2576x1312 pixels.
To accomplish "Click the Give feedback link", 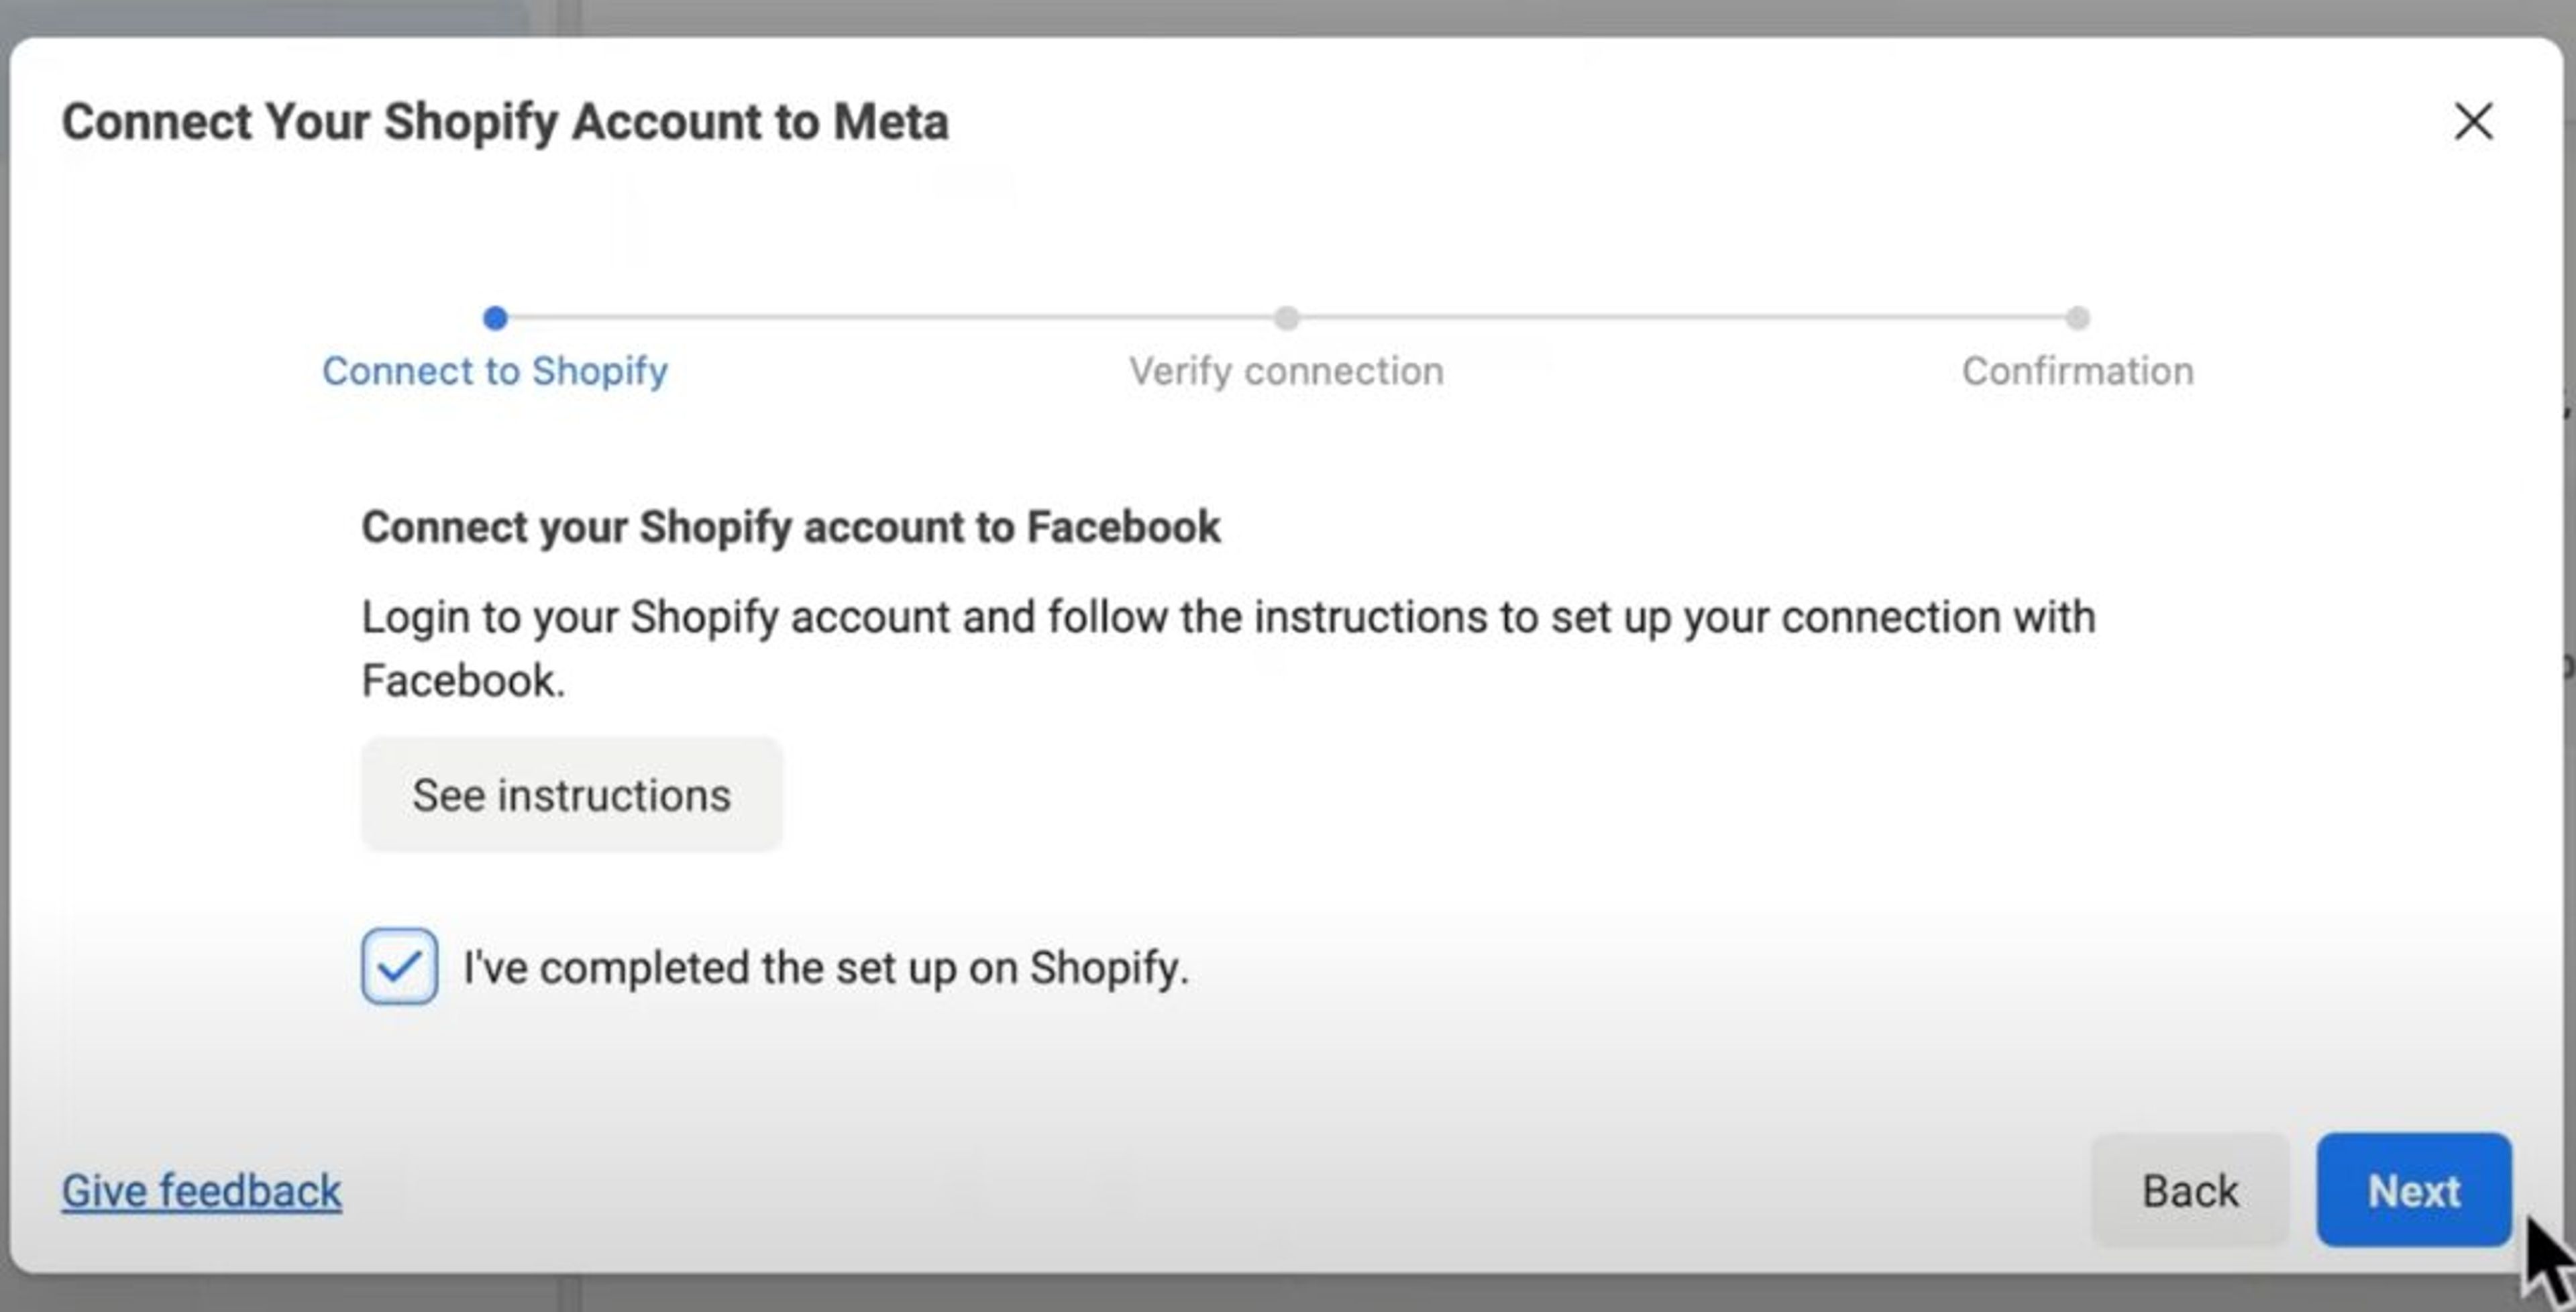I will tap(201, 1191).
